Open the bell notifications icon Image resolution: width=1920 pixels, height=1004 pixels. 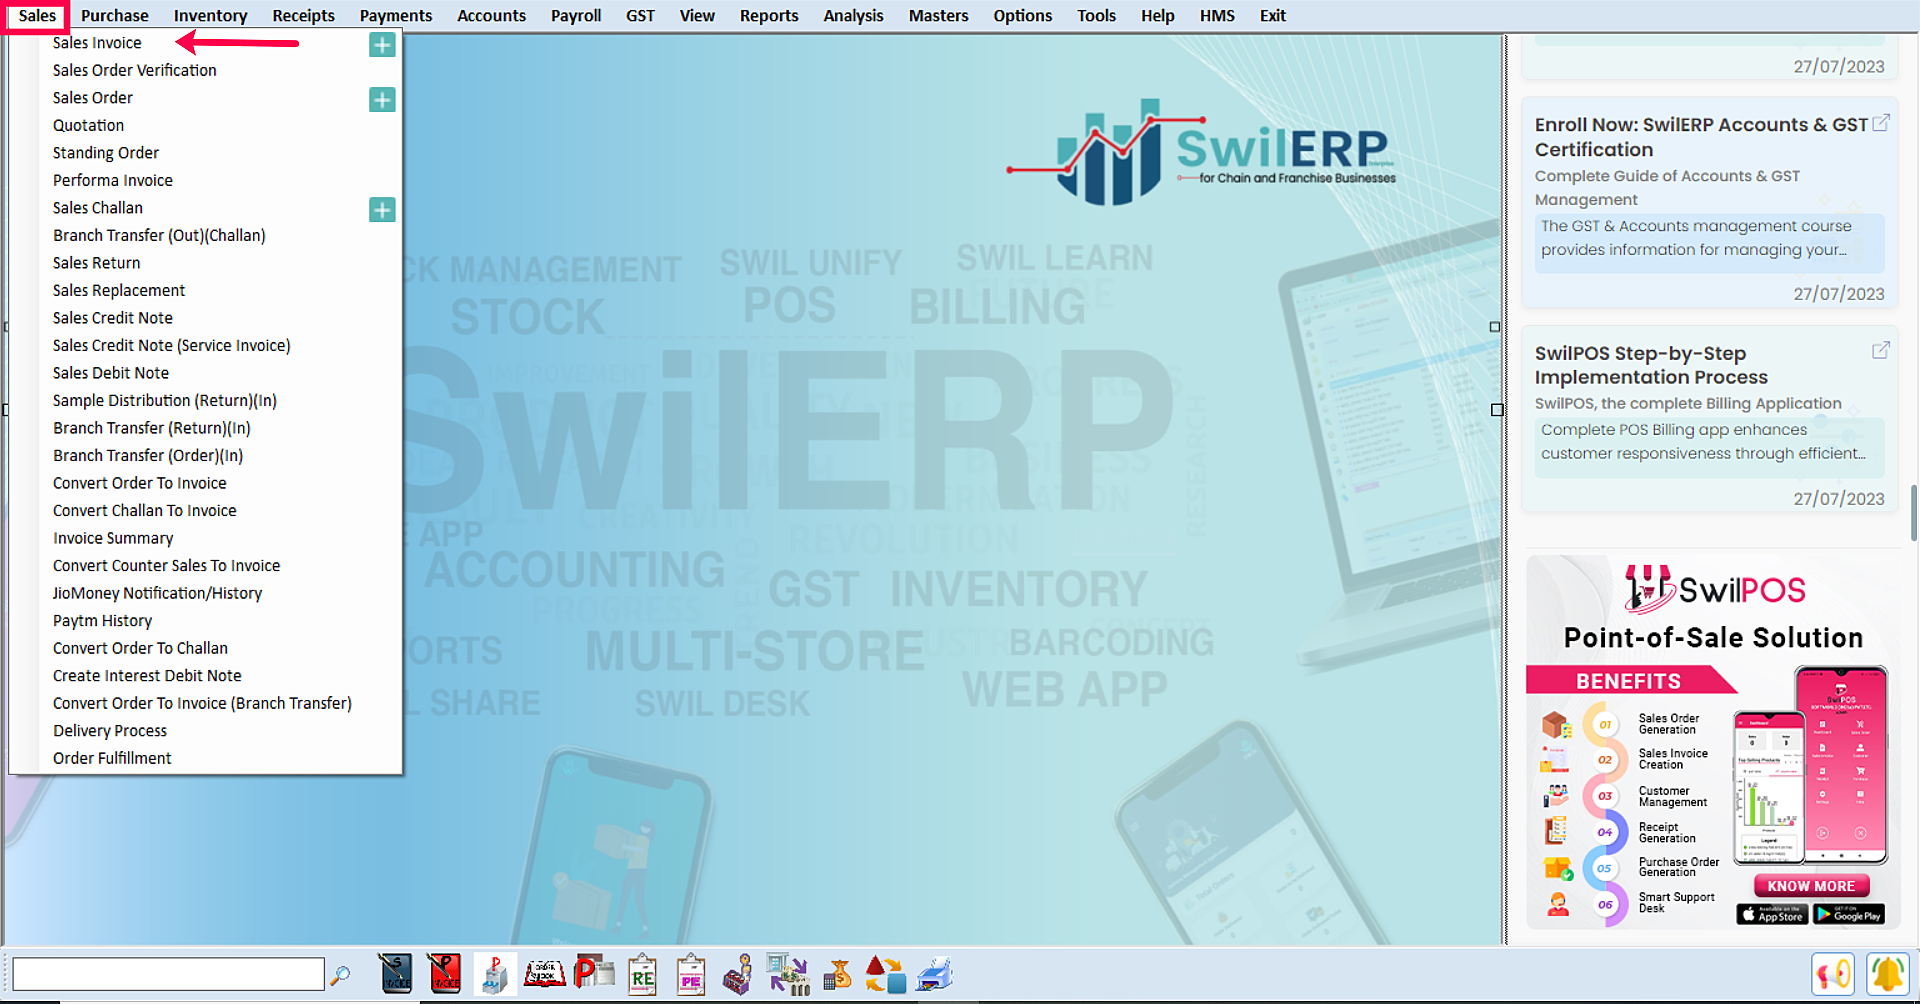coord(1888,974)
